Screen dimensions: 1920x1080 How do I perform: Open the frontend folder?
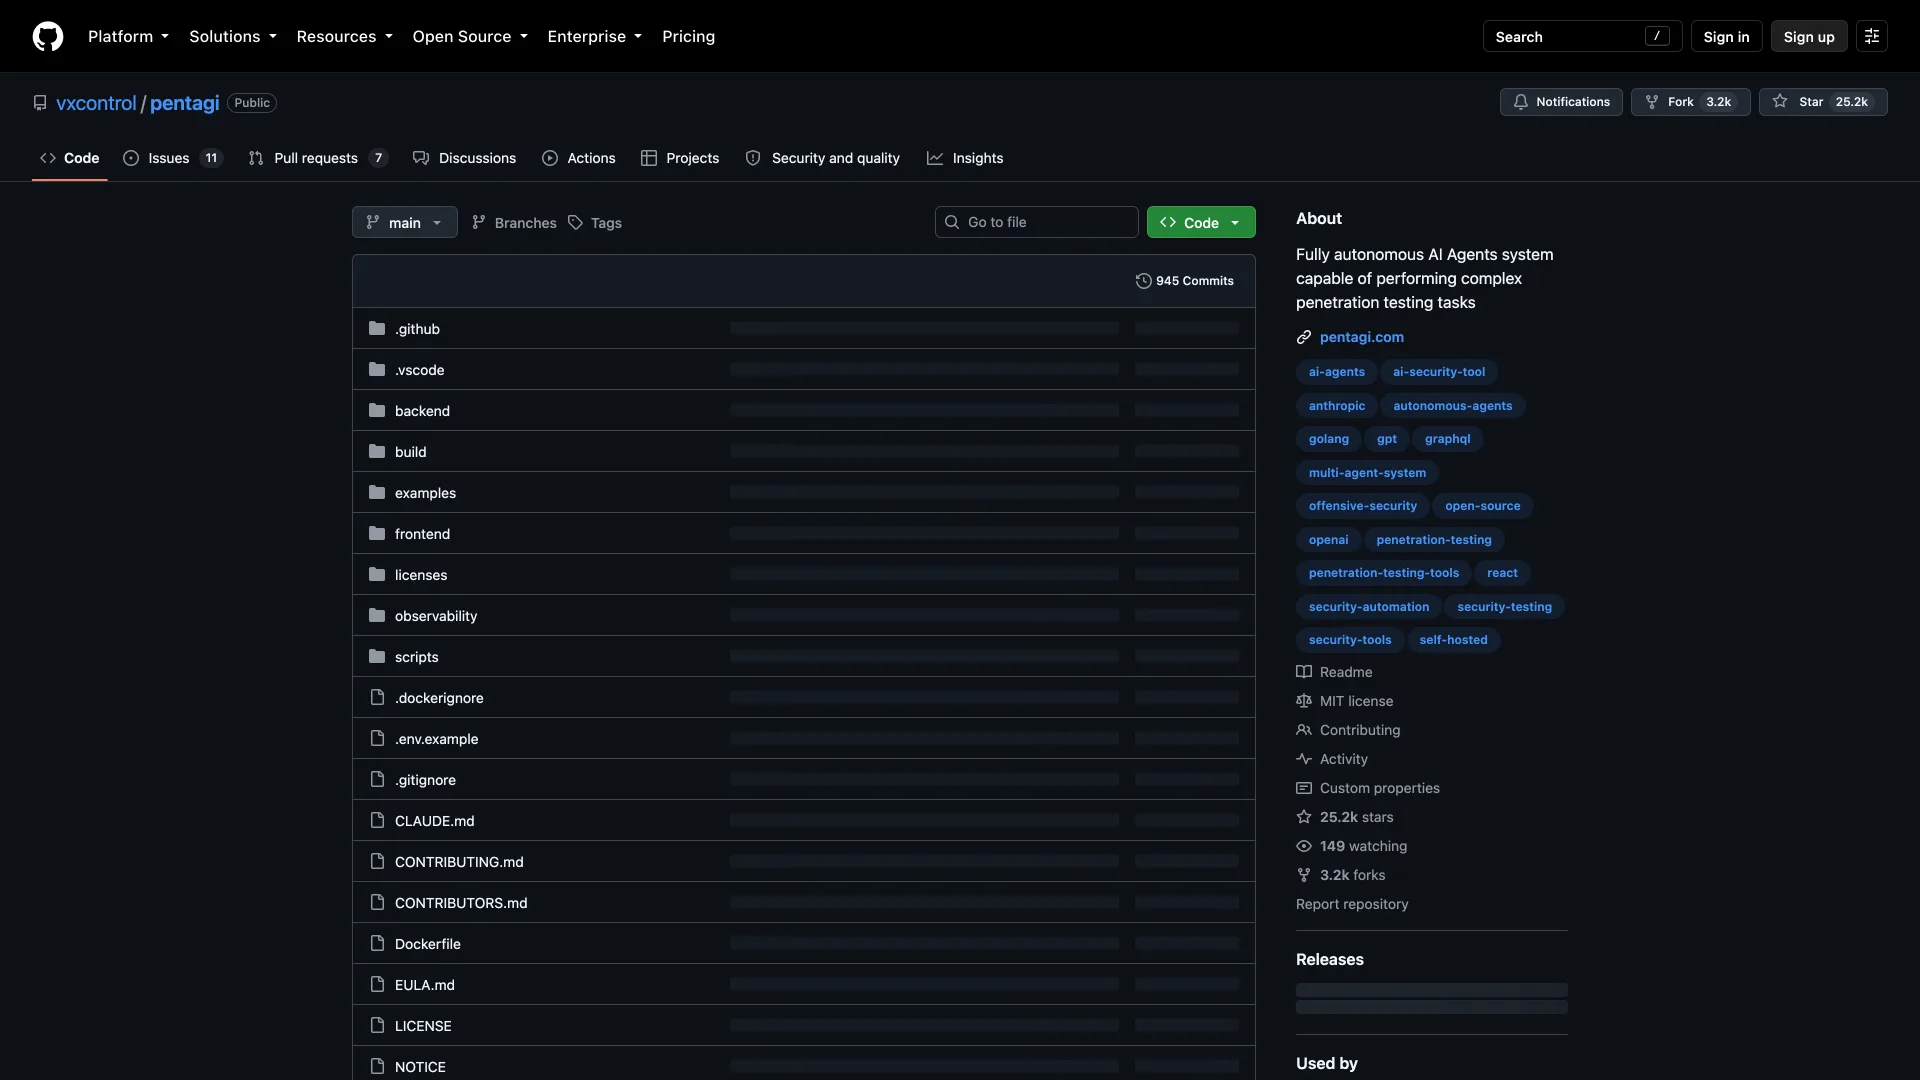tap(422, 534)
